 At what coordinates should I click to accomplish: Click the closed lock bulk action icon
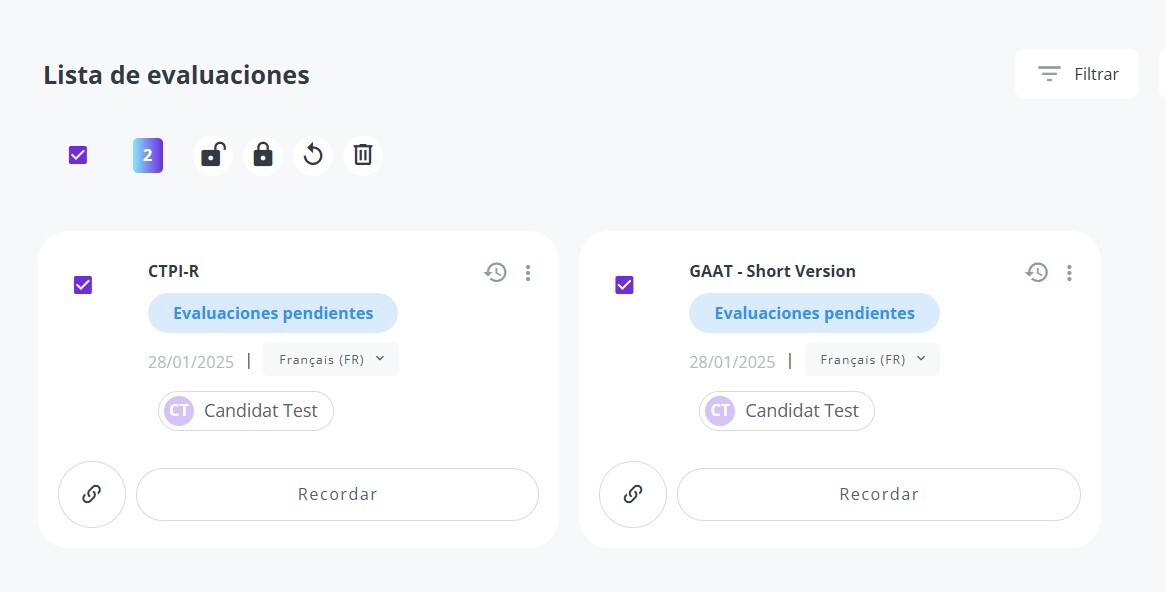pyautogui.click(x=262, y=155)
